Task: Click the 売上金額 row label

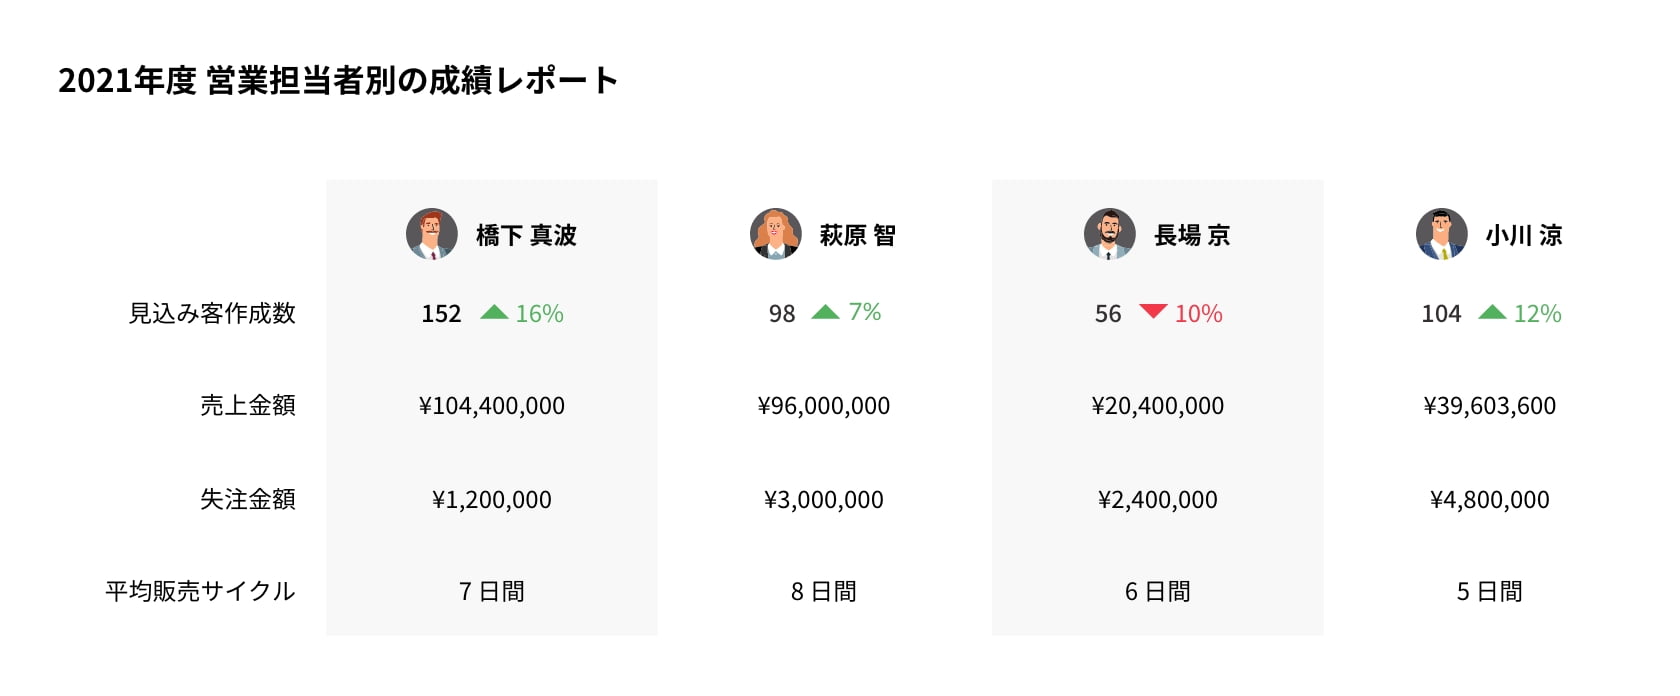Action: [247, 405]
